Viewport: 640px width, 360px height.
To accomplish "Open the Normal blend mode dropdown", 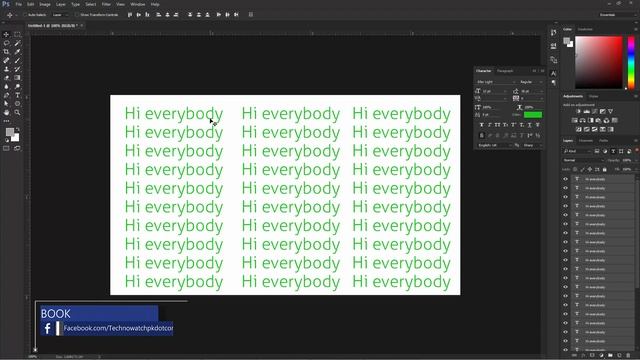I will click(x=583, y=160).
